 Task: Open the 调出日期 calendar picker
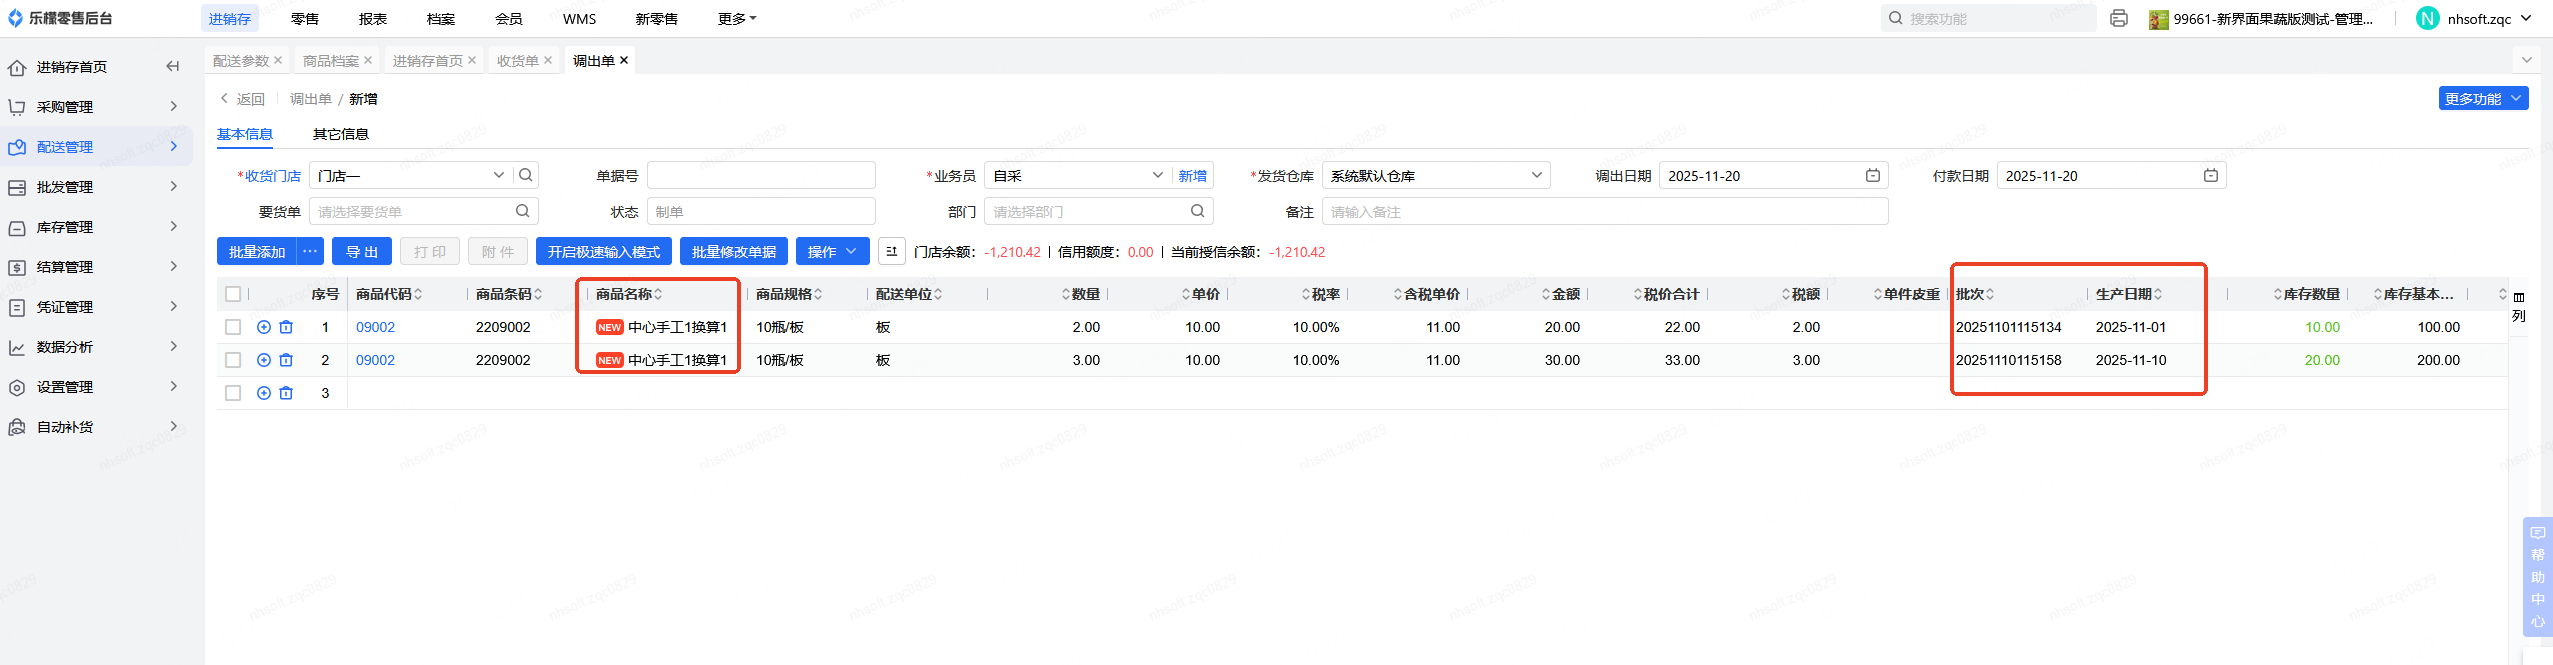click(1872, 175)
